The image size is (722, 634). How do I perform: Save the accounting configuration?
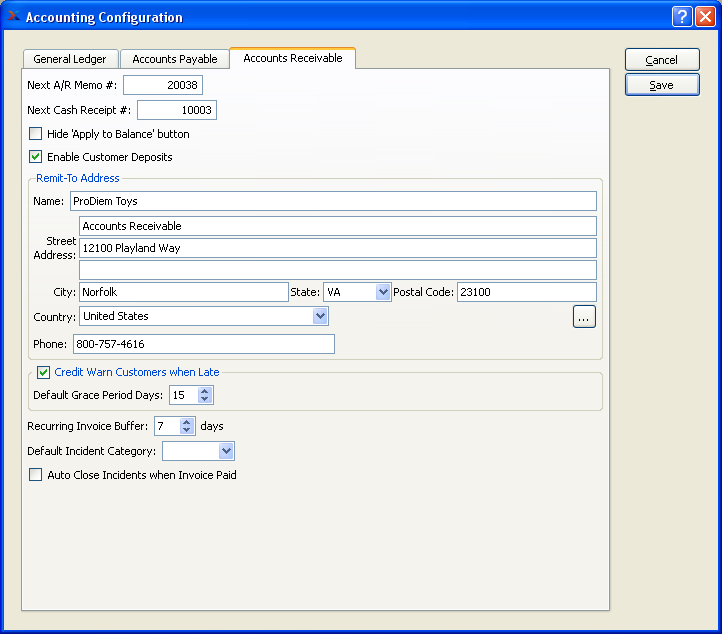coord(661,85)
